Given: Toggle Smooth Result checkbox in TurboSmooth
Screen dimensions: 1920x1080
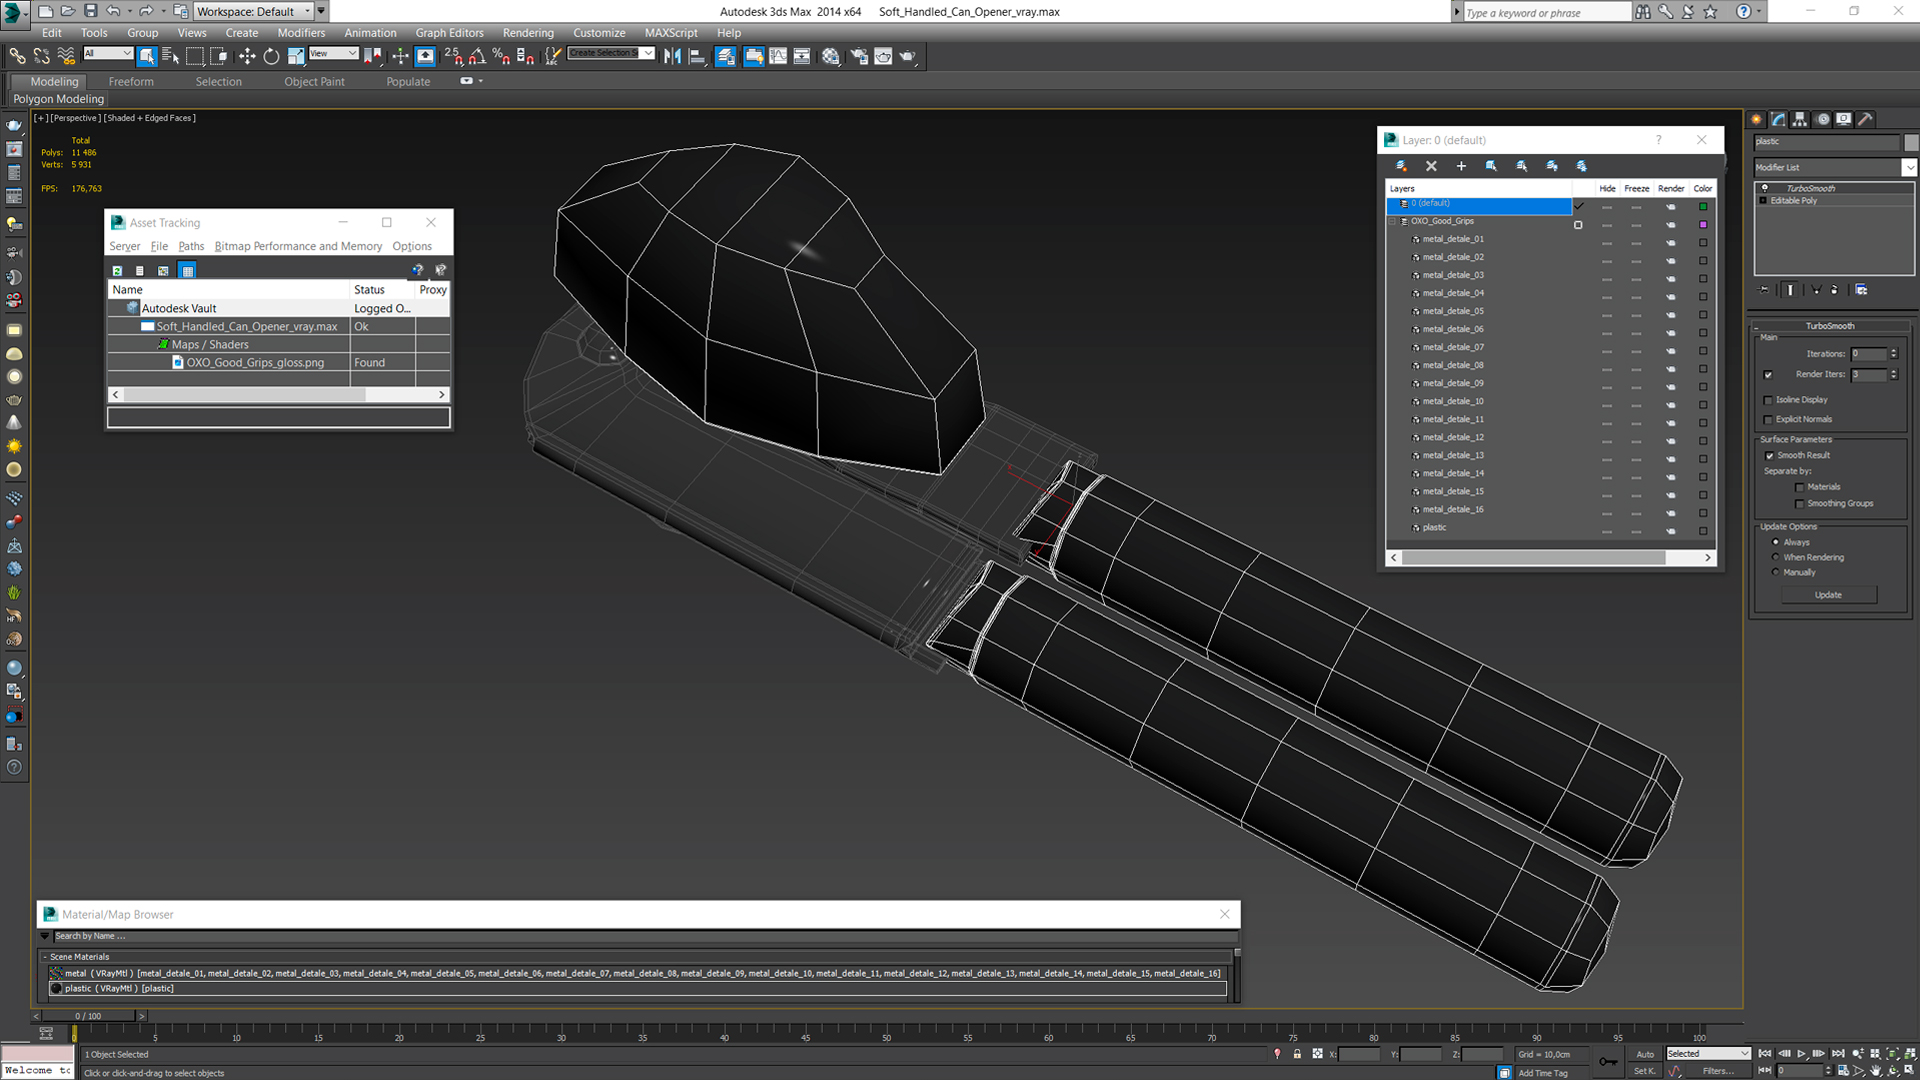Looking at the screenshot, I should (1770, 455).
